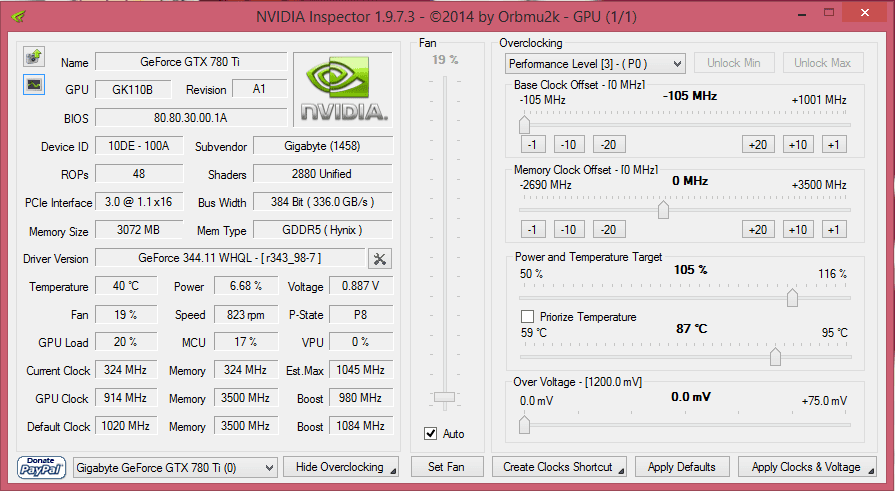The width and height of the screenshot is (895, 491).
Task: Click the 0.887 V voltage value
Action: 361,286
